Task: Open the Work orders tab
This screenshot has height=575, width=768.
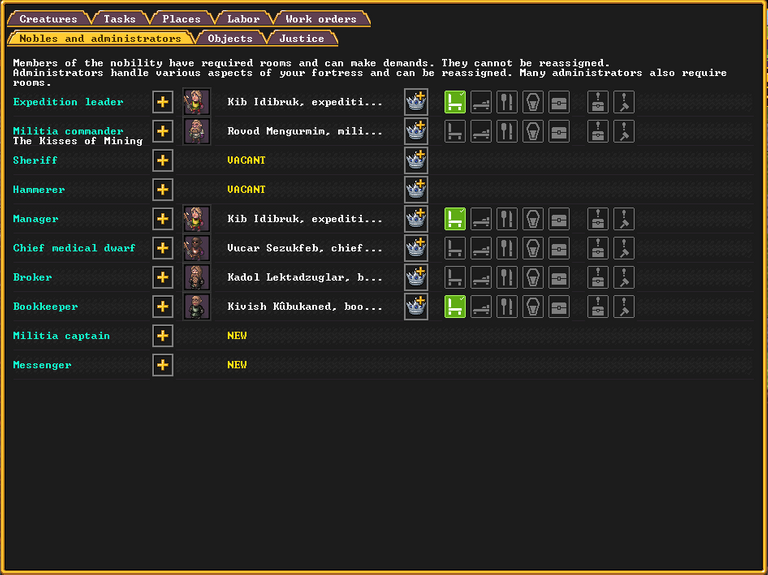Action: 321,19
